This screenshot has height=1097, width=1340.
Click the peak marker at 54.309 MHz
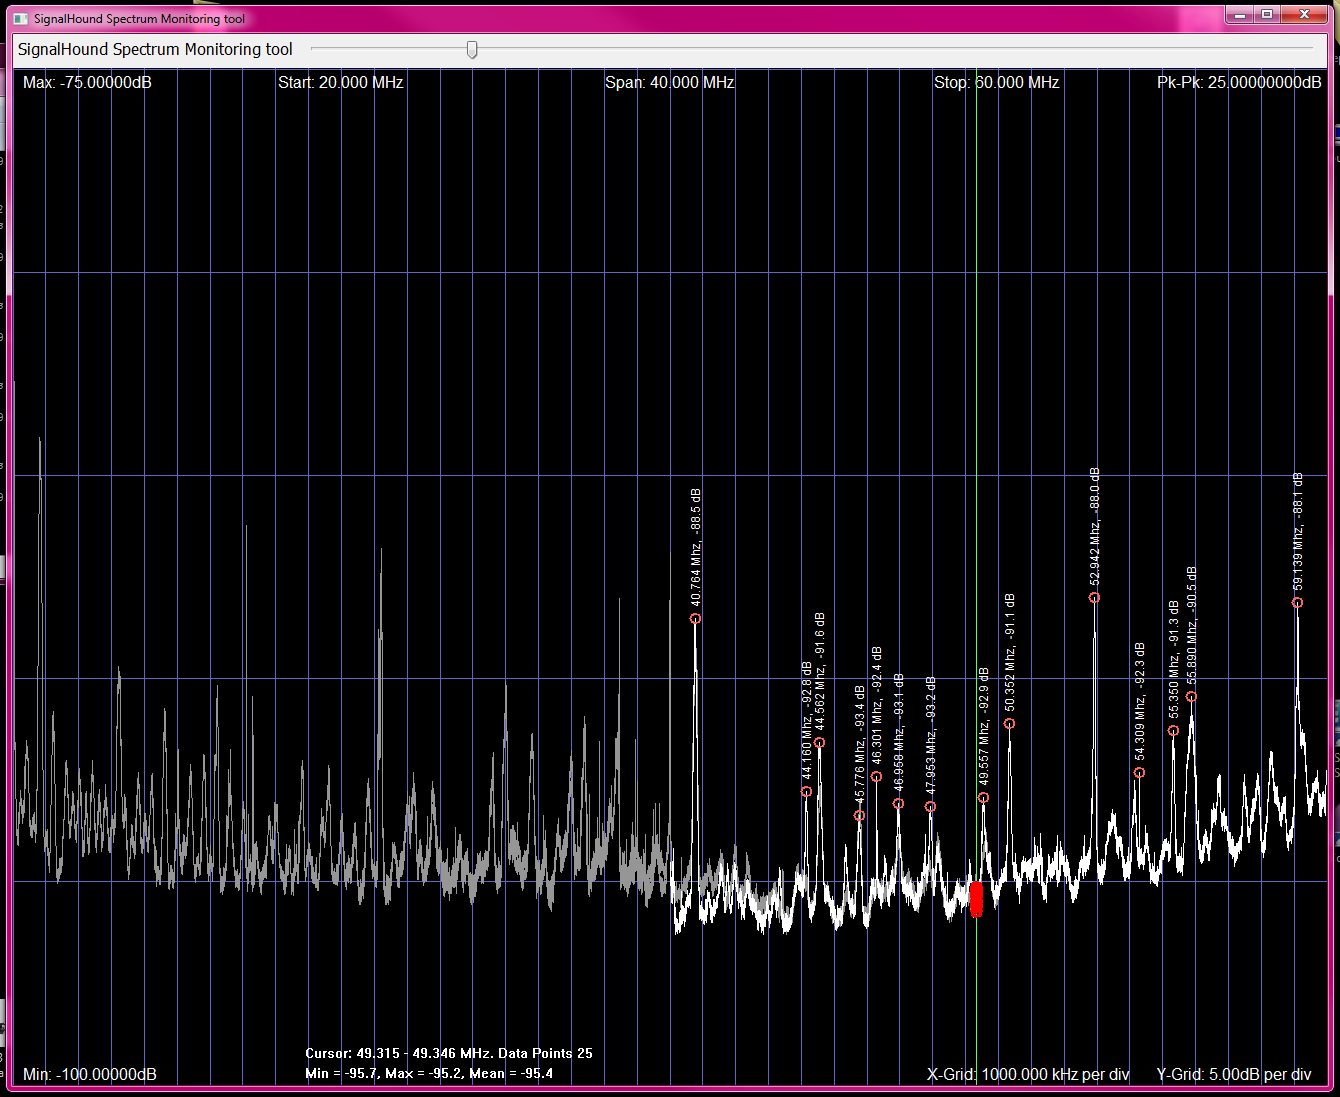pos(1139,773)
